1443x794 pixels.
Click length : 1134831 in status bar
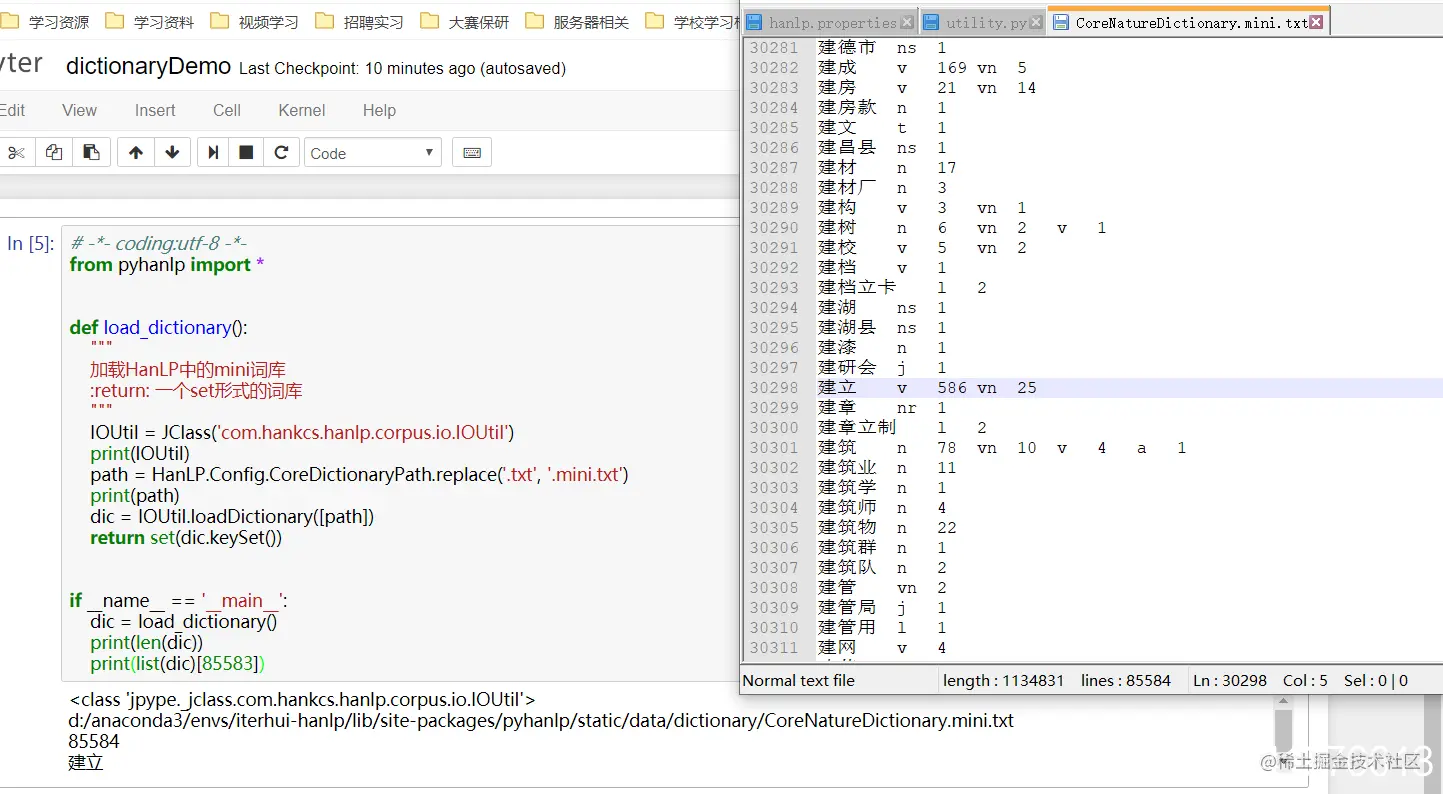(1004, 681)
